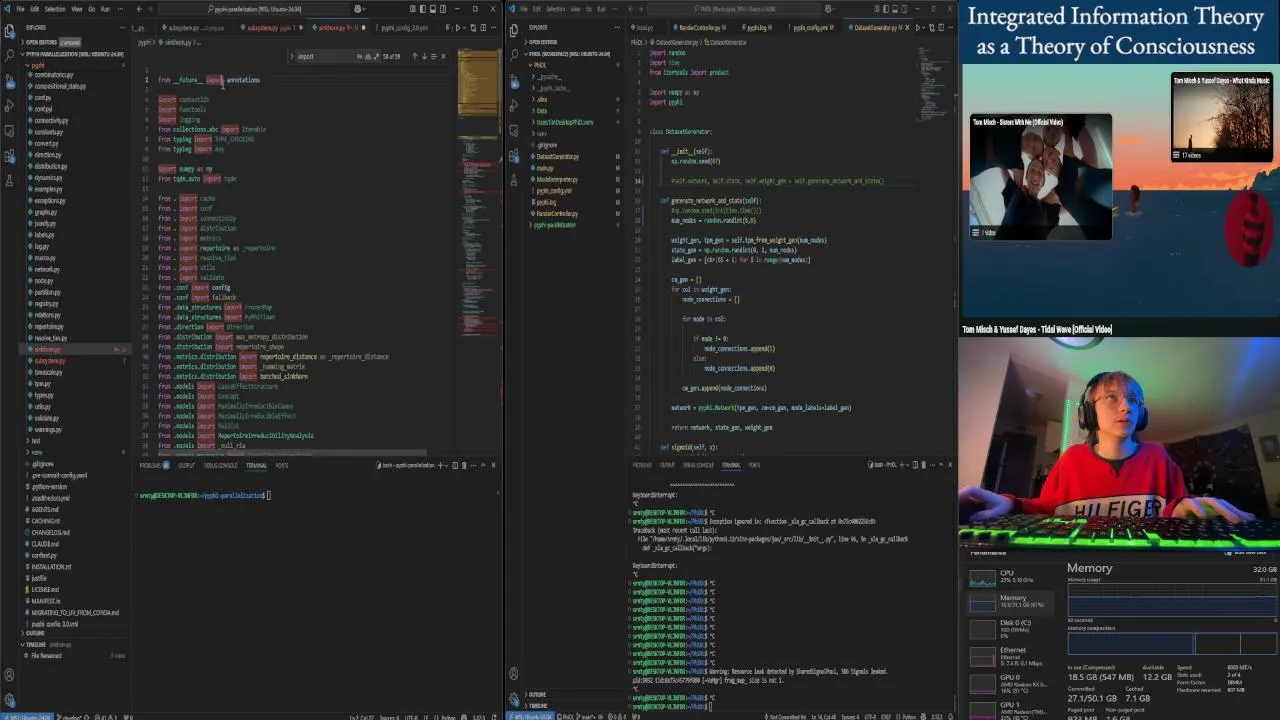Open Source Control in right VS Code window
The image size is (1280, 720).
(x=513, y=81)
